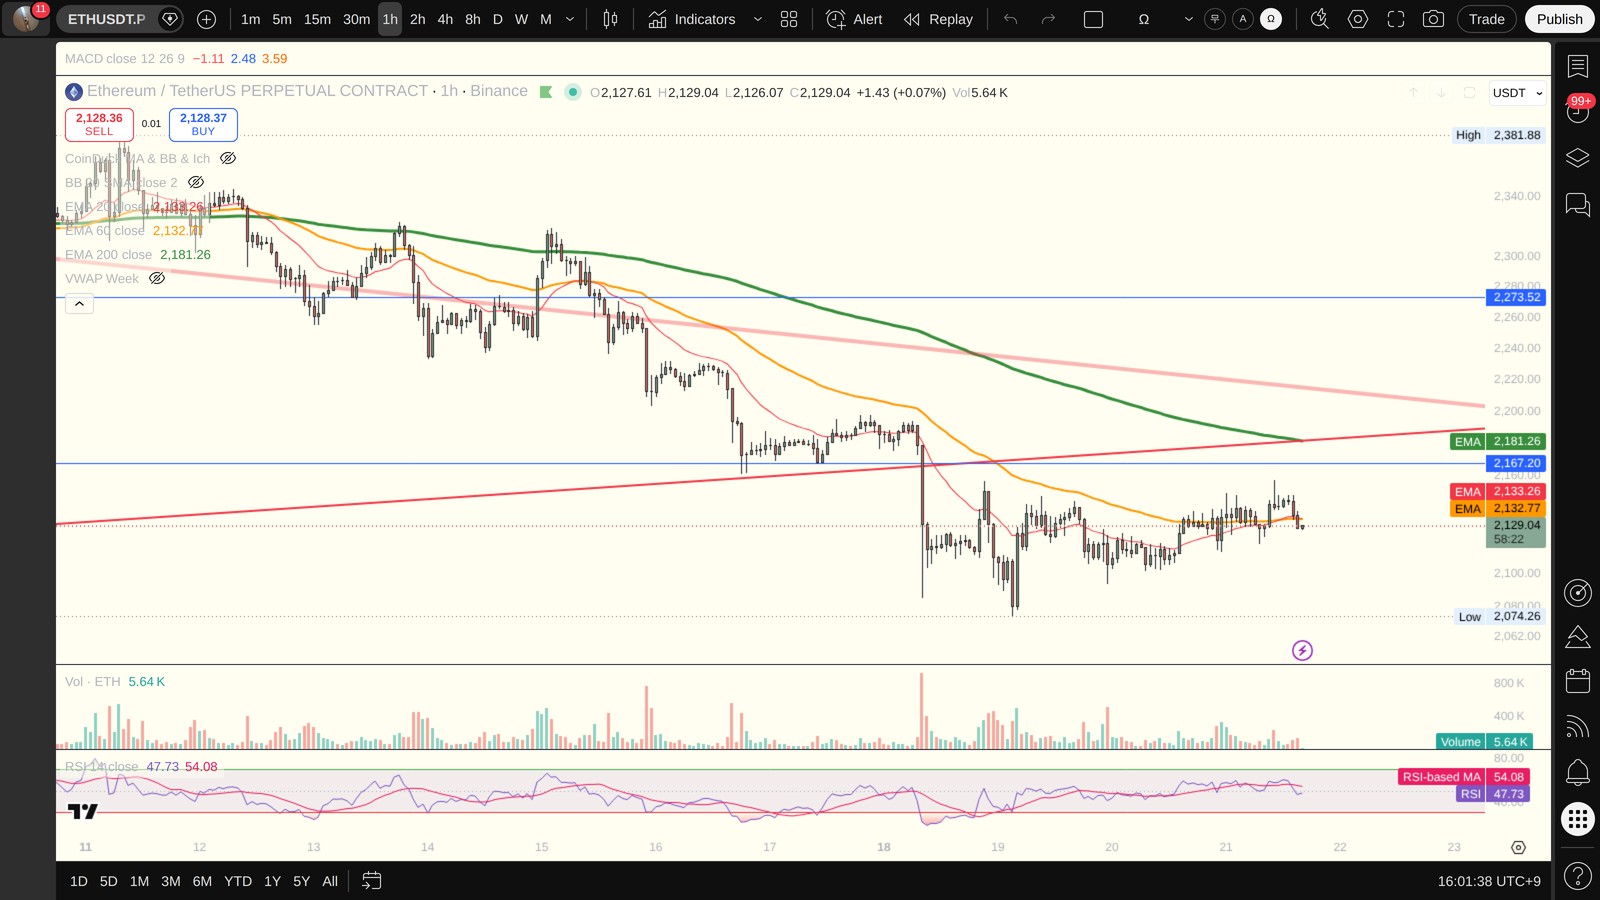Open the ETHUSDT.P symbol search
This screenshot has height=900, width=1600.
[106, 19]
